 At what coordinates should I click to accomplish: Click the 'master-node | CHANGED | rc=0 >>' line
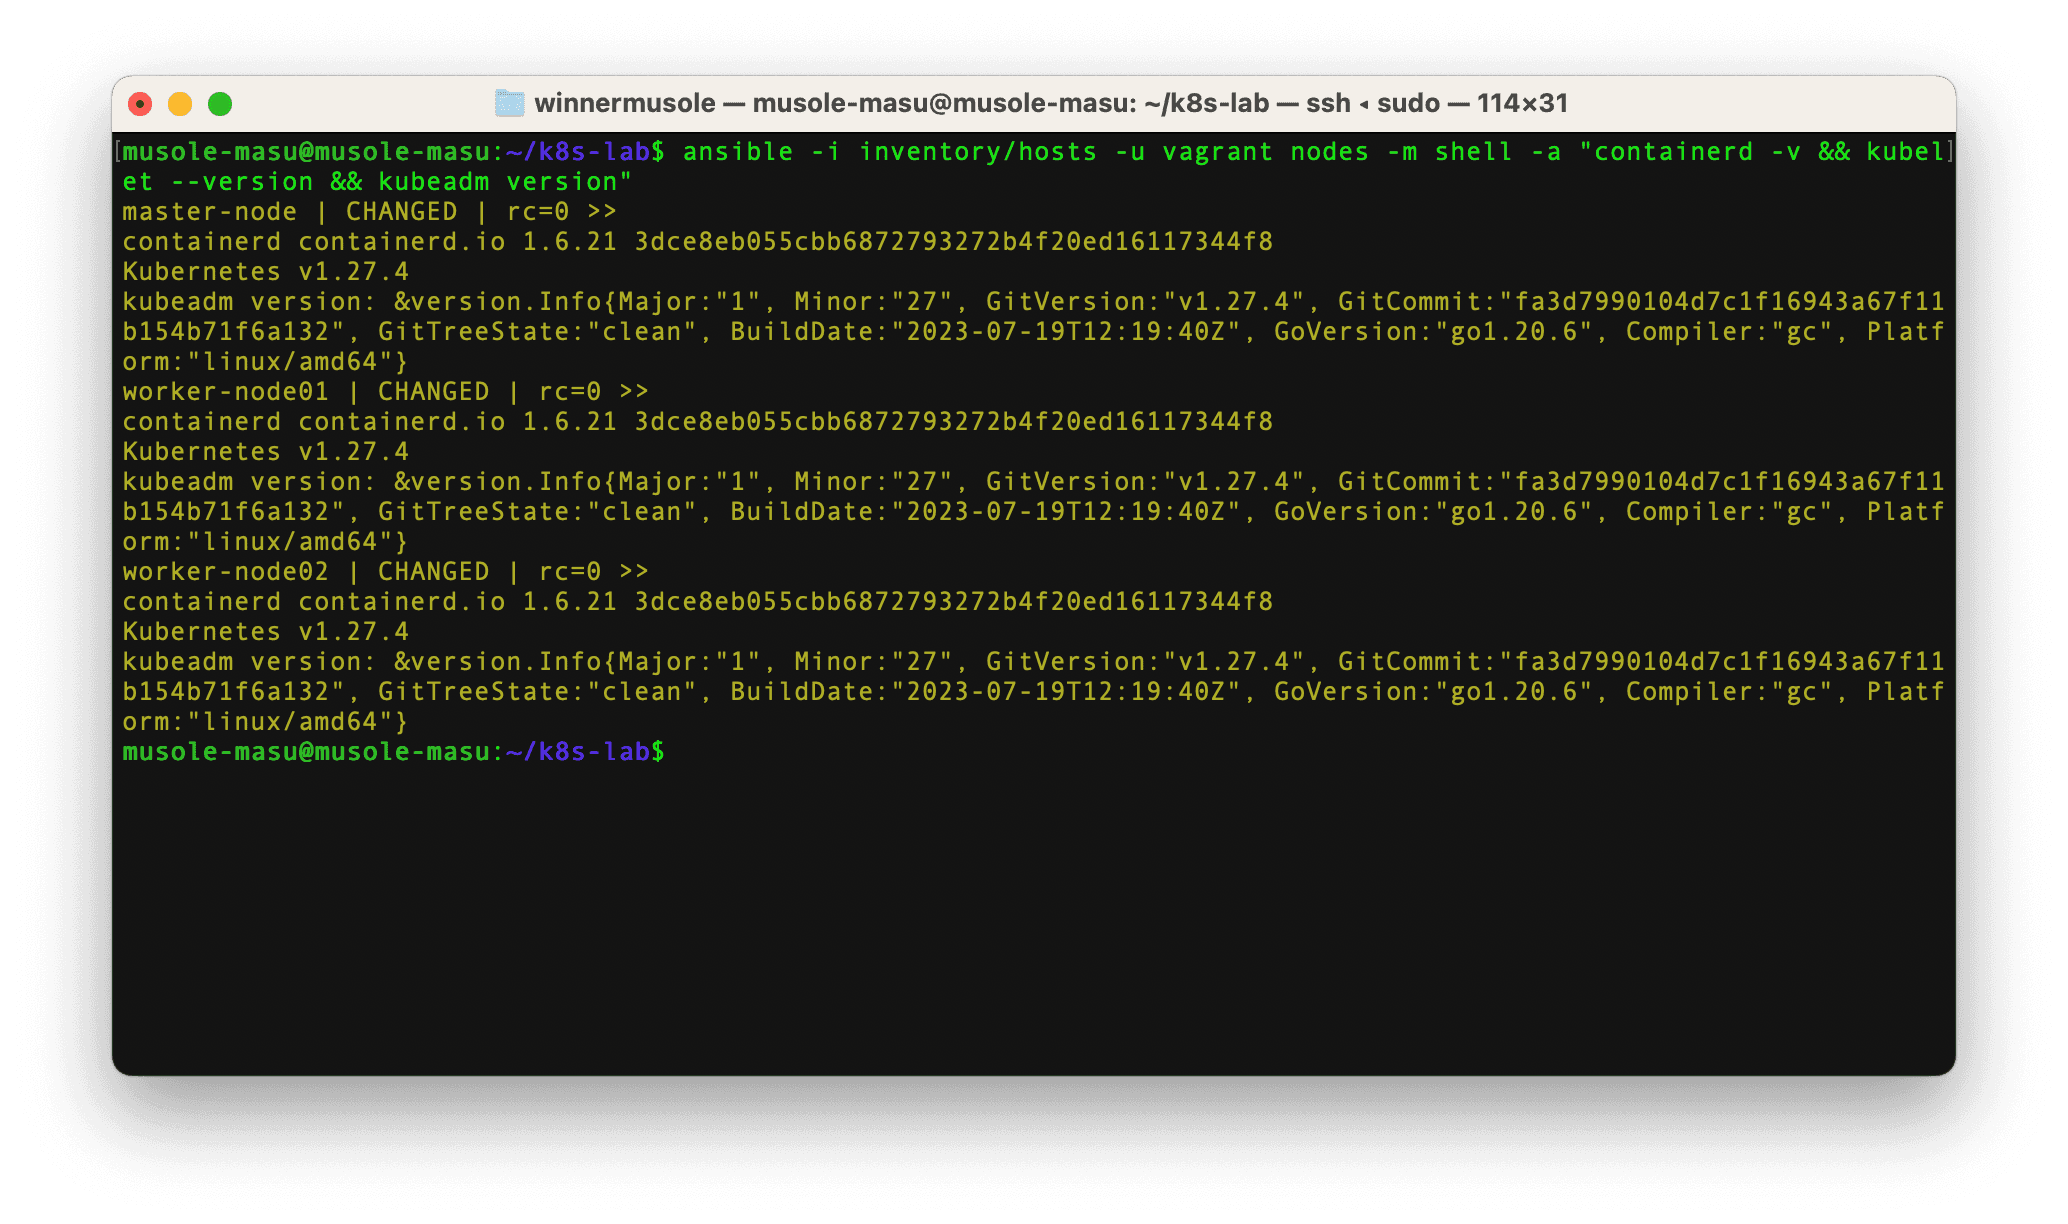370,212
